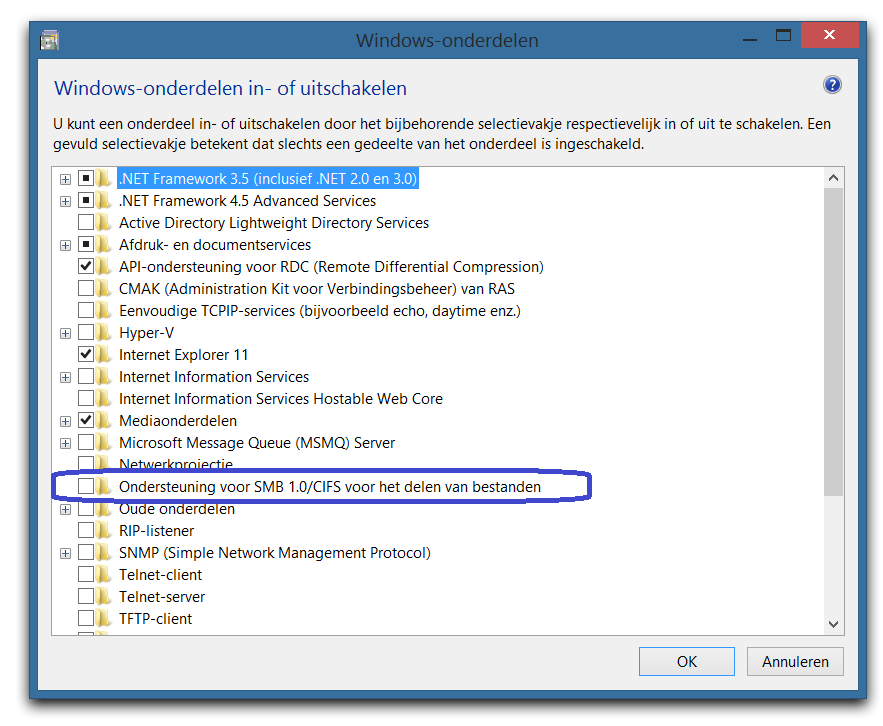Screen dimensions: 883x726
Task: Expand Microsoft Message Queue (MSMQ) Server node
Action: (65, 443)
